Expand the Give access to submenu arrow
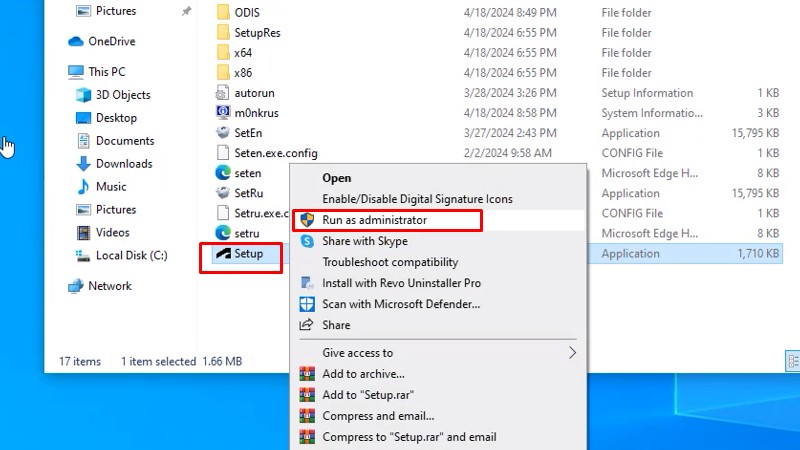The width and height of the screenshot is (800, 450). [x=572, y=353]
